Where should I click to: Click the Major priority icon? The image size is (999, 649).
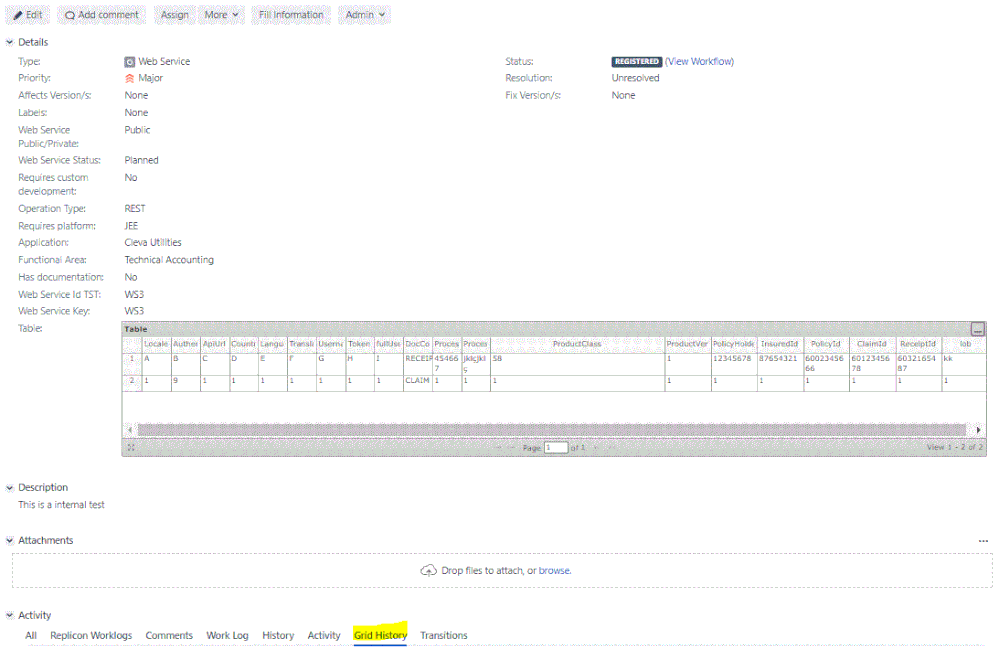click(129, 78)
